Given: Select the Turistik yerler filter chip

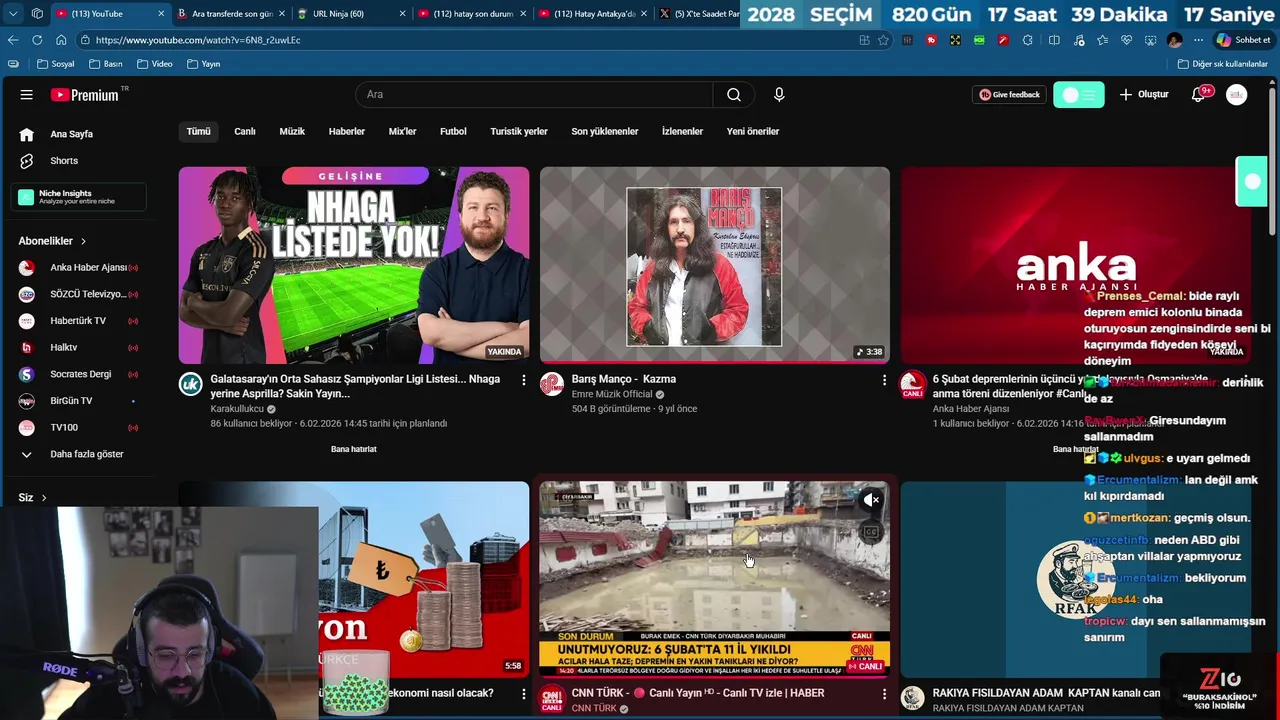Looking at the screenshot, I should click(519, 131).
